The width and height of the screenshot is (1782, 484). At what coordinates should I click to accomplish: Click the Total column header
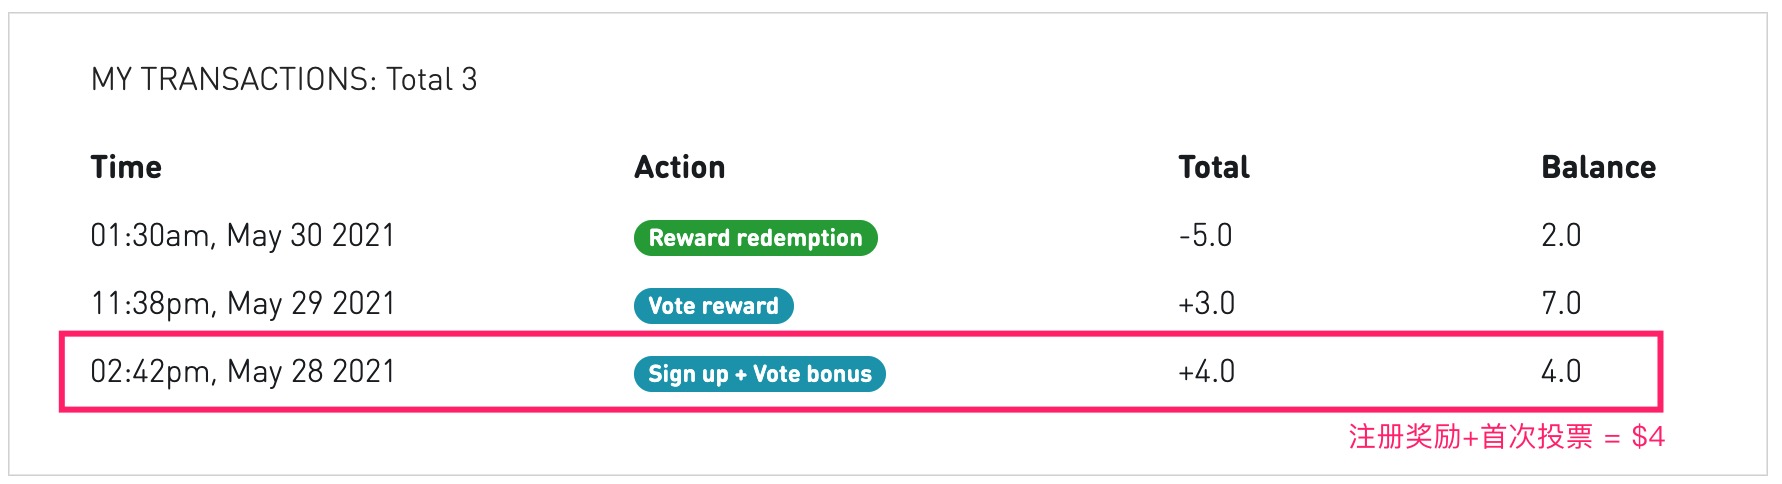pyautogui.click(x=1214, y=167)
